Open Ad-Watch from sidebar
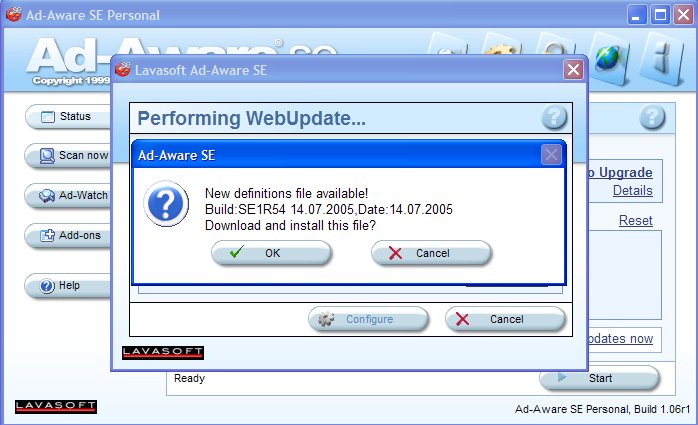Image resolution: width=698 pixels, height=425 pixels. (68, 195)
